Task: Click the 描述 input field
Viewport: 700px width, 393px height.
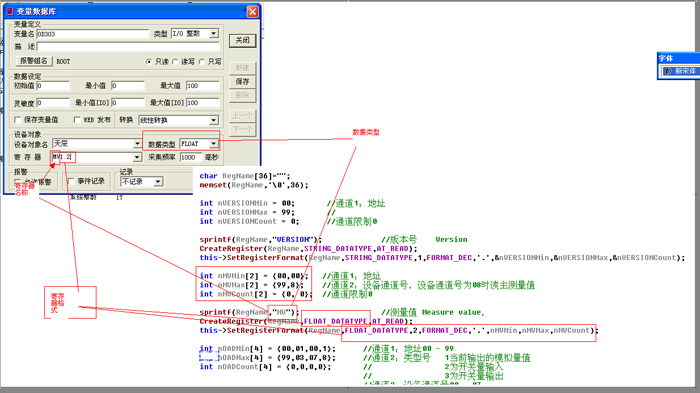Action: [x=128, y=46]
